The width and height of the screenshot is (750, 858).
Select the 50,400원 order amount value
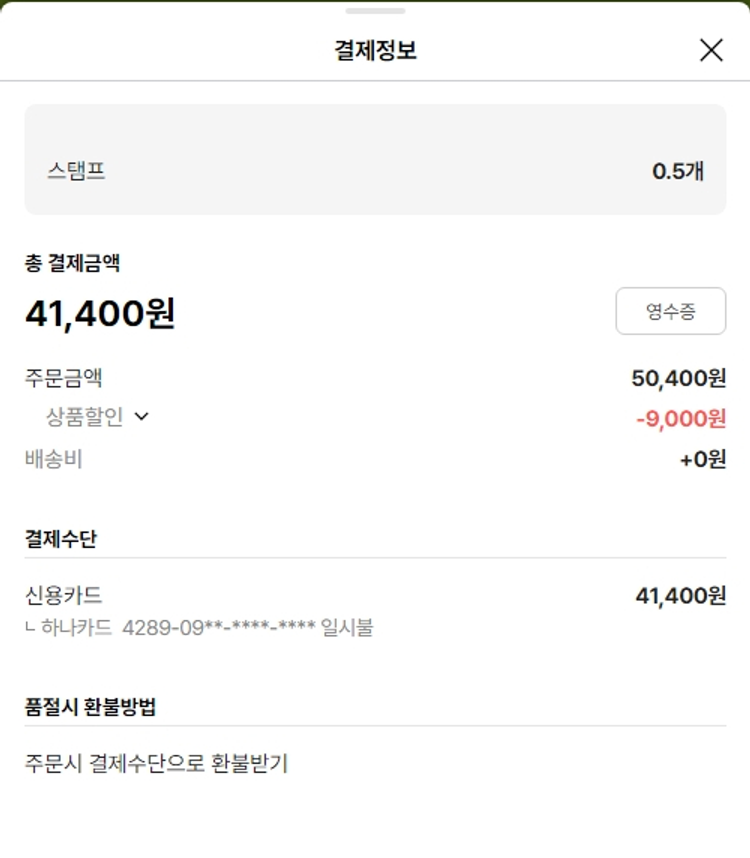[678, 378]
